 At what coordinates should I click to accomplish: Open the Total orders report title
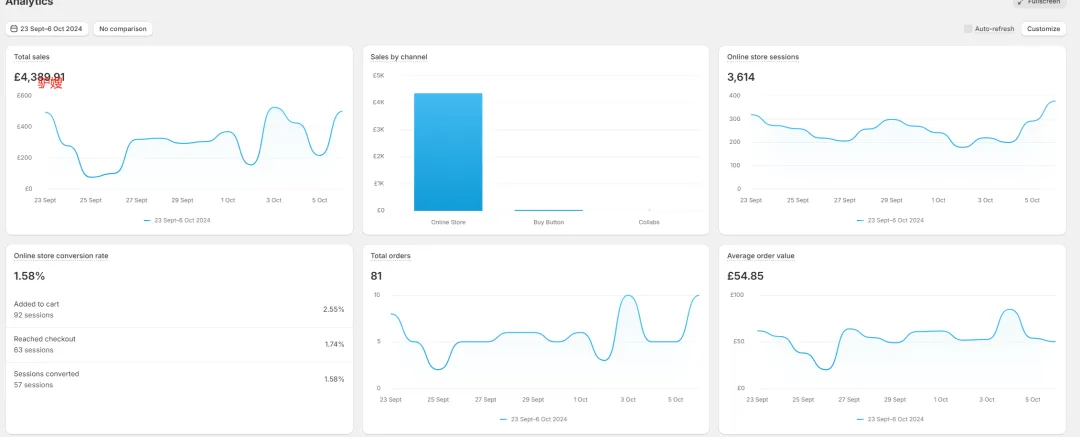click(x=390, y=256)
